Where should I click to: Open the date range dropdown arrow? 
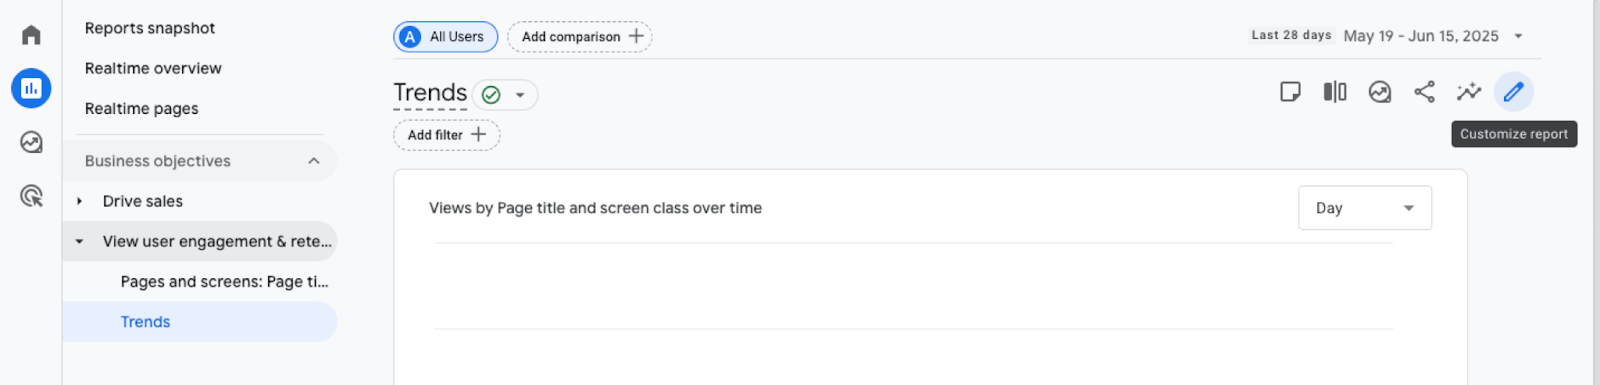tap(1518, 36)
